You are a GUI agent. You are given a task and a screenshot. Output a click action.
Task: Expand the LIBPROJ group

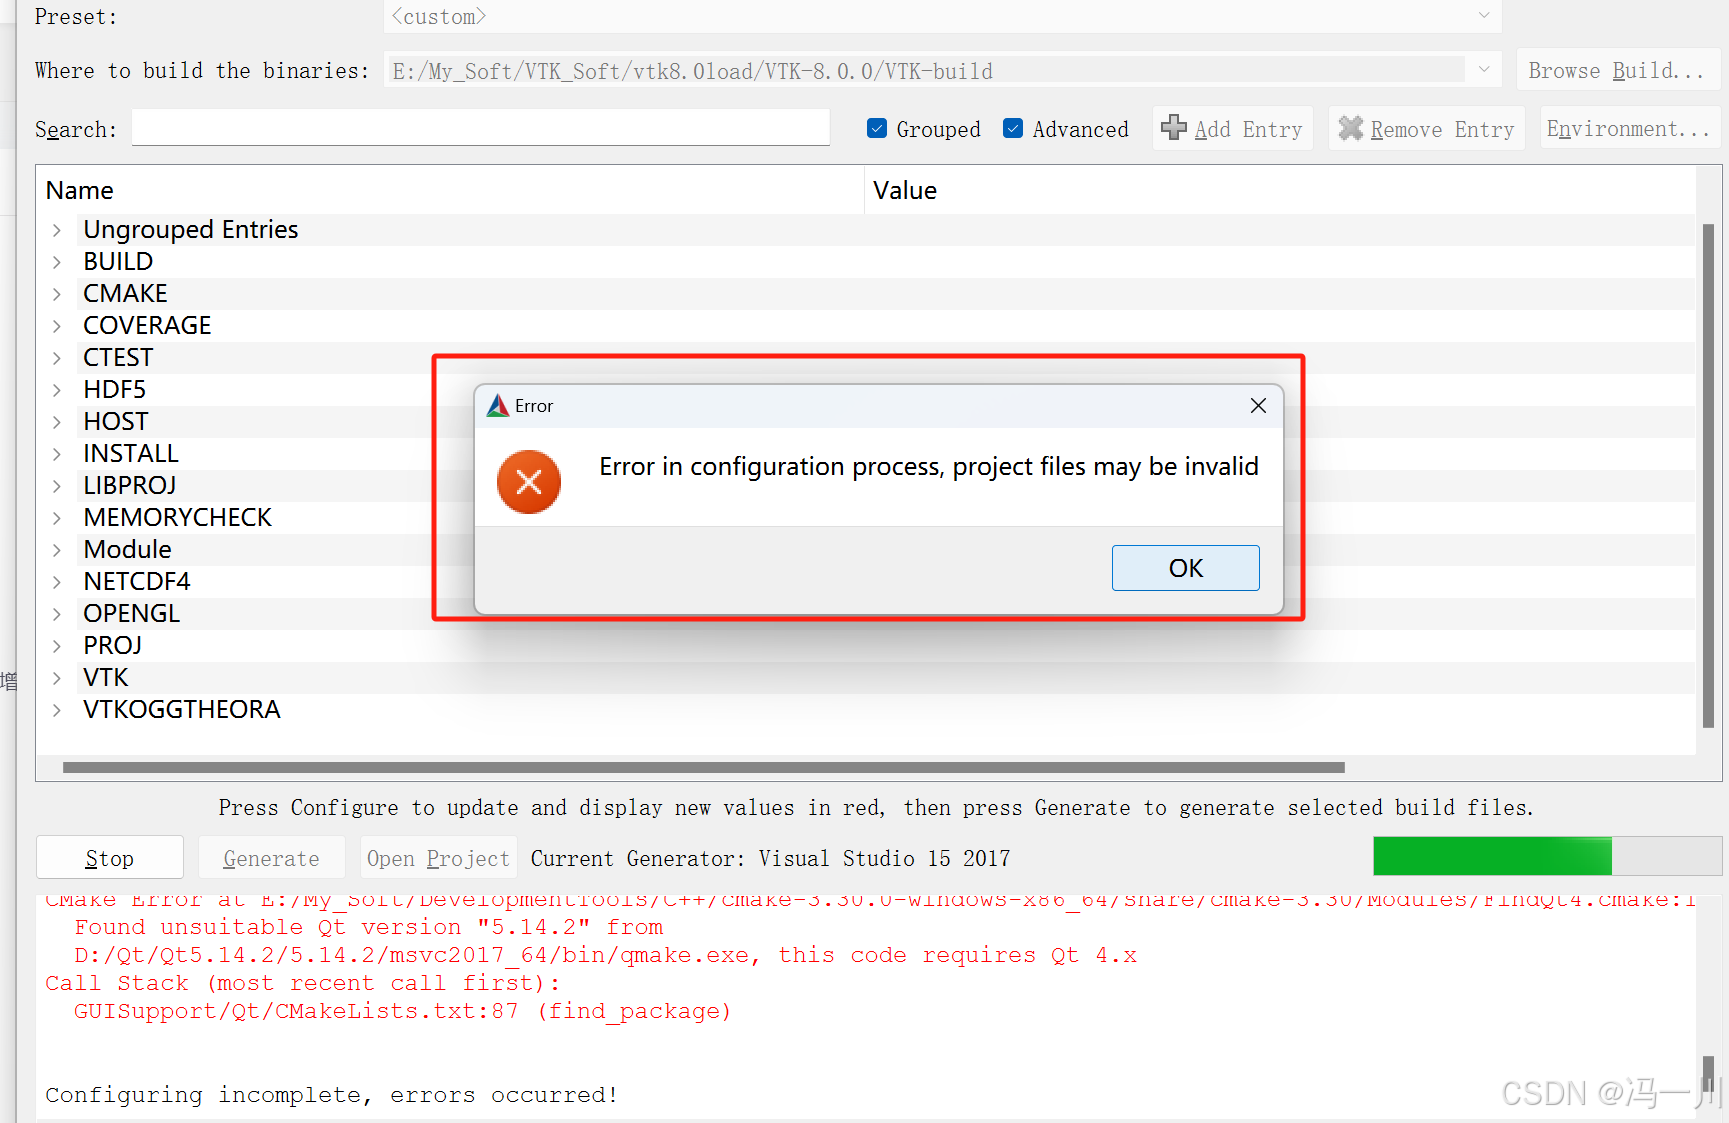(57, 486)
